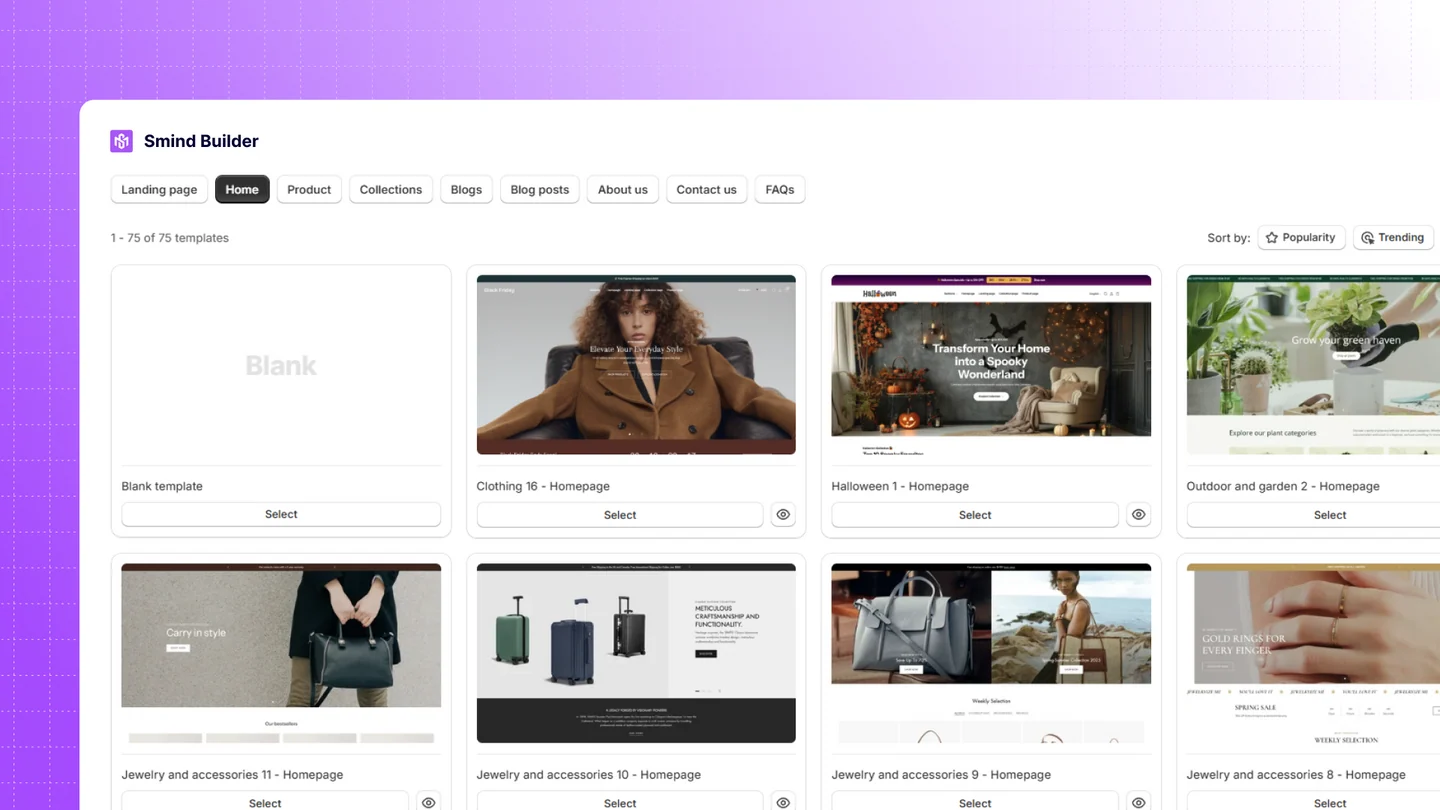Screen dimensions: 1440x810
Task: Switch to the Product tab
Action: pyautogui.click(x=309, y=190)
